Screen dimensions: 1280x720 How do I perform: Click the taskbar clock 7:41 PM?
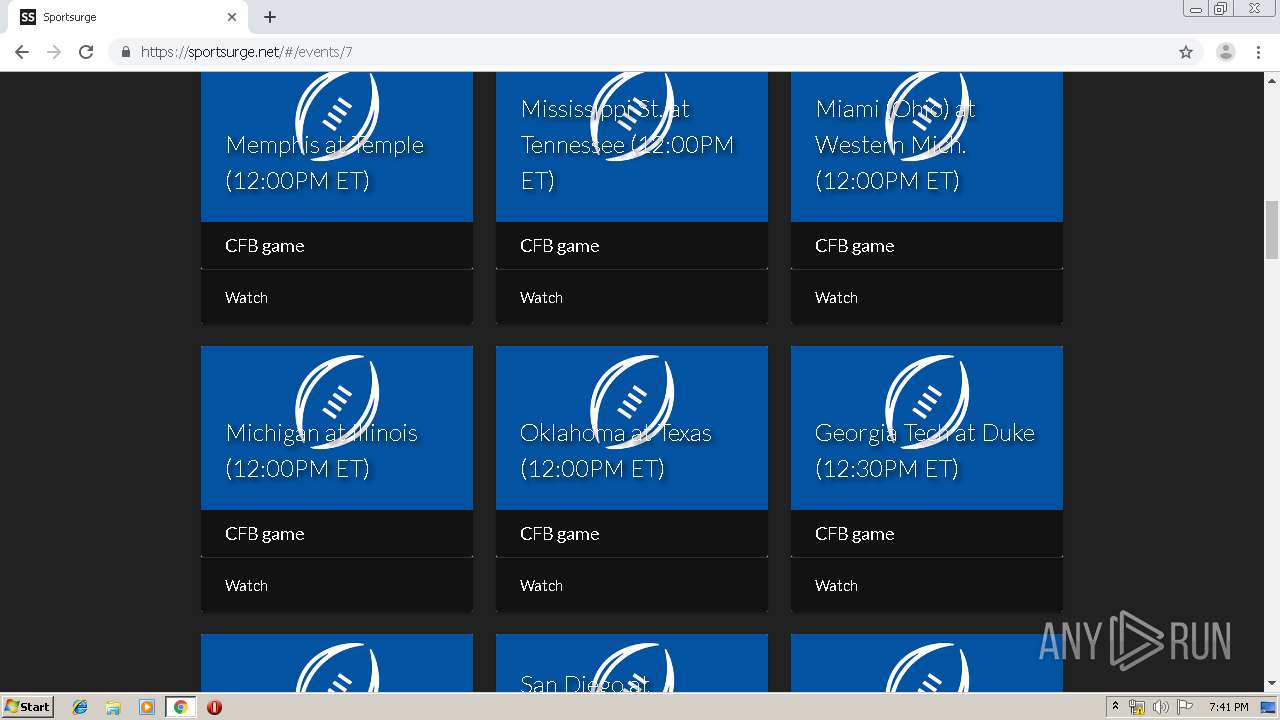pos(1228,707)
